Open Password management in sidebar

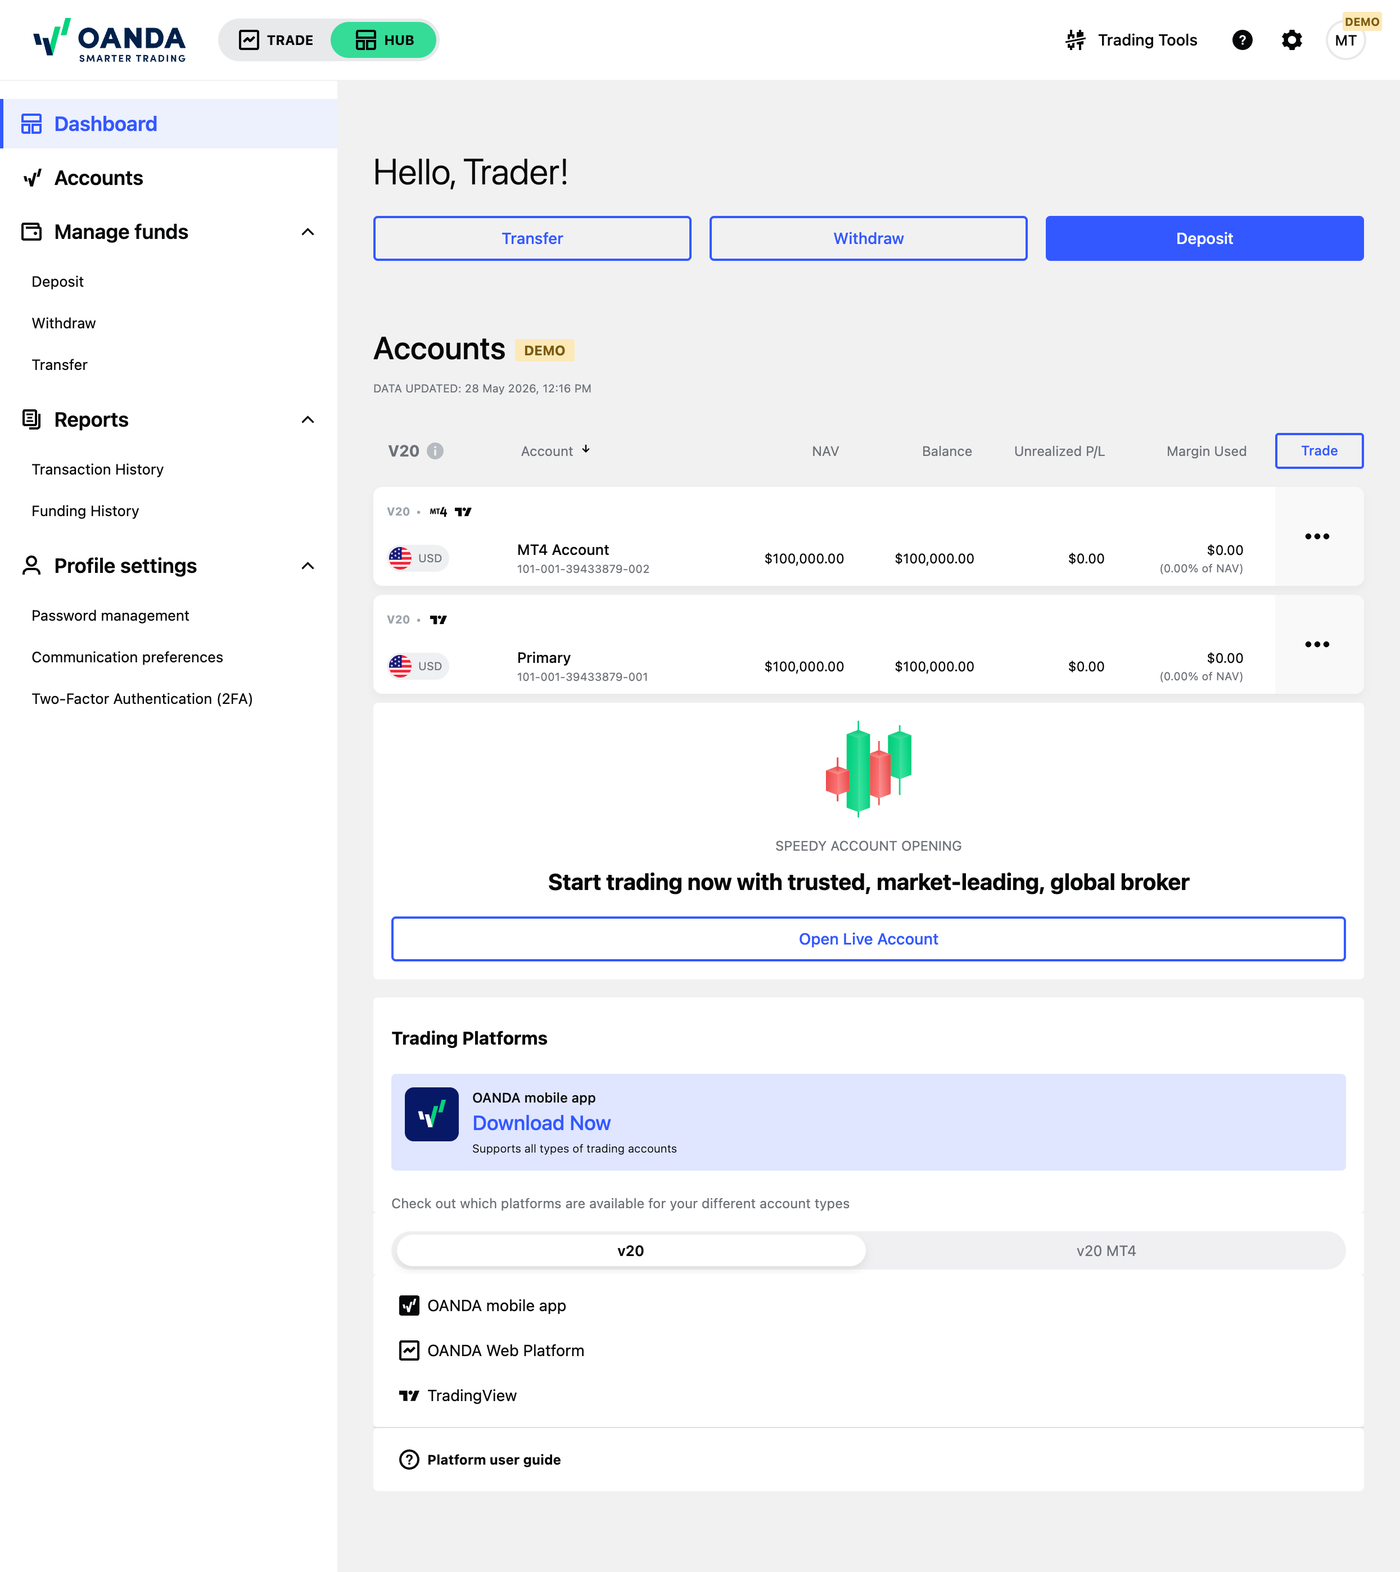point(111,616)
